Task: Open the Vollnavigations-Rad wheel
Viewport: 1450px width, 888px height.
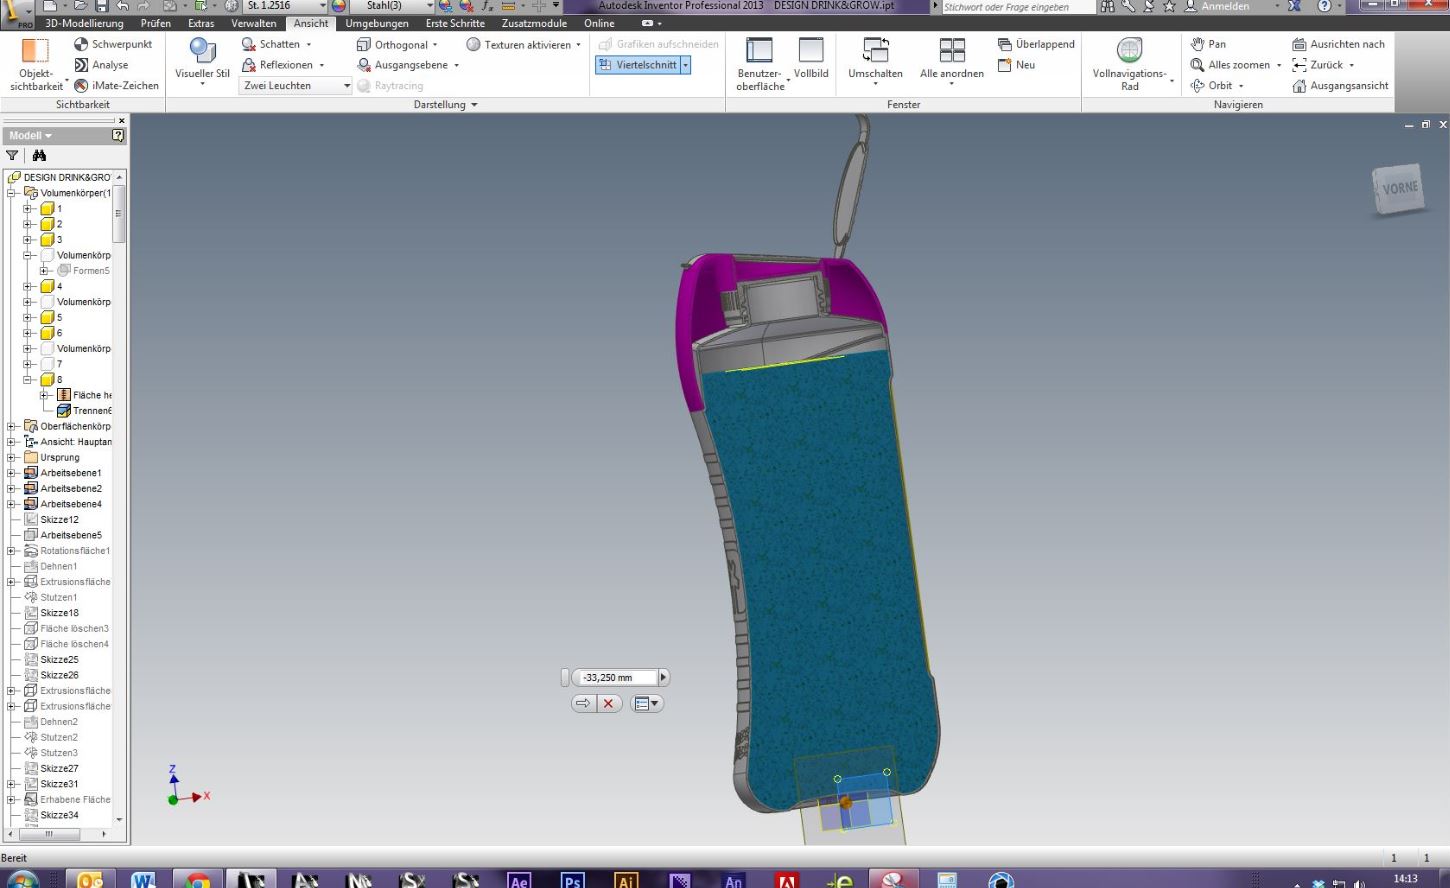Action: click(x=1130, y=65)
